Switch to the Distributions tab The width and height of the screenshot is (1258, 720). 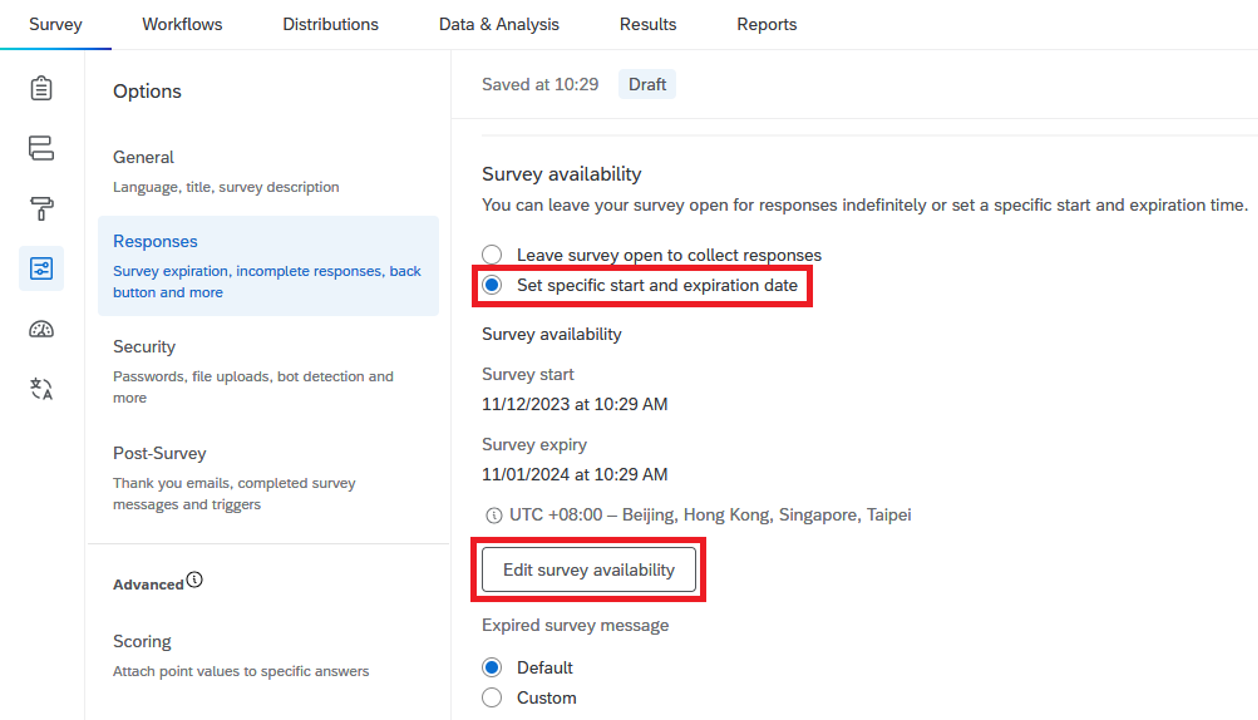coord(330,24)
